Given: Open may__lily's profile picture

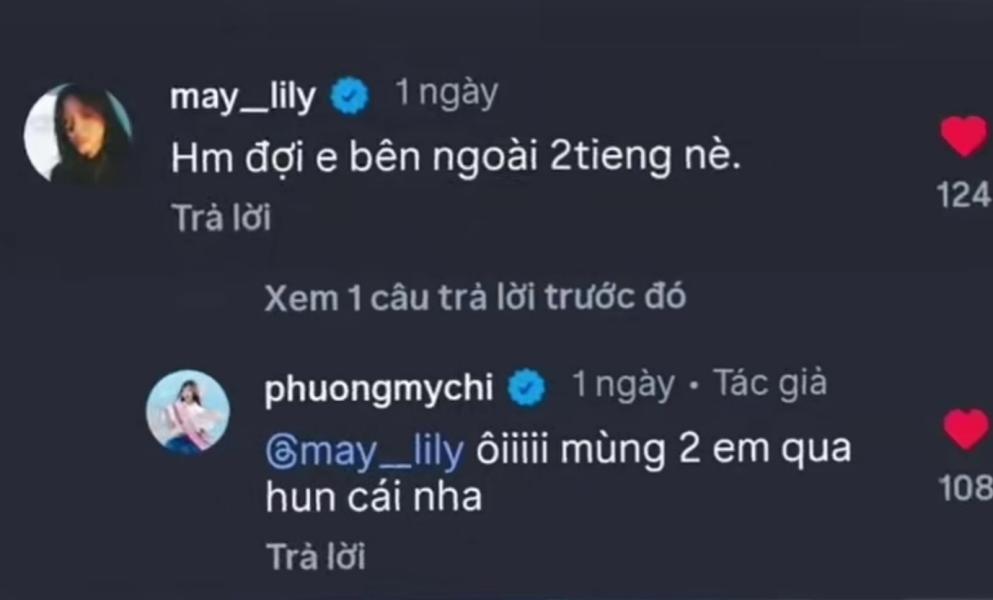Looking at the screenshot, I should click(x=78, y=134).
